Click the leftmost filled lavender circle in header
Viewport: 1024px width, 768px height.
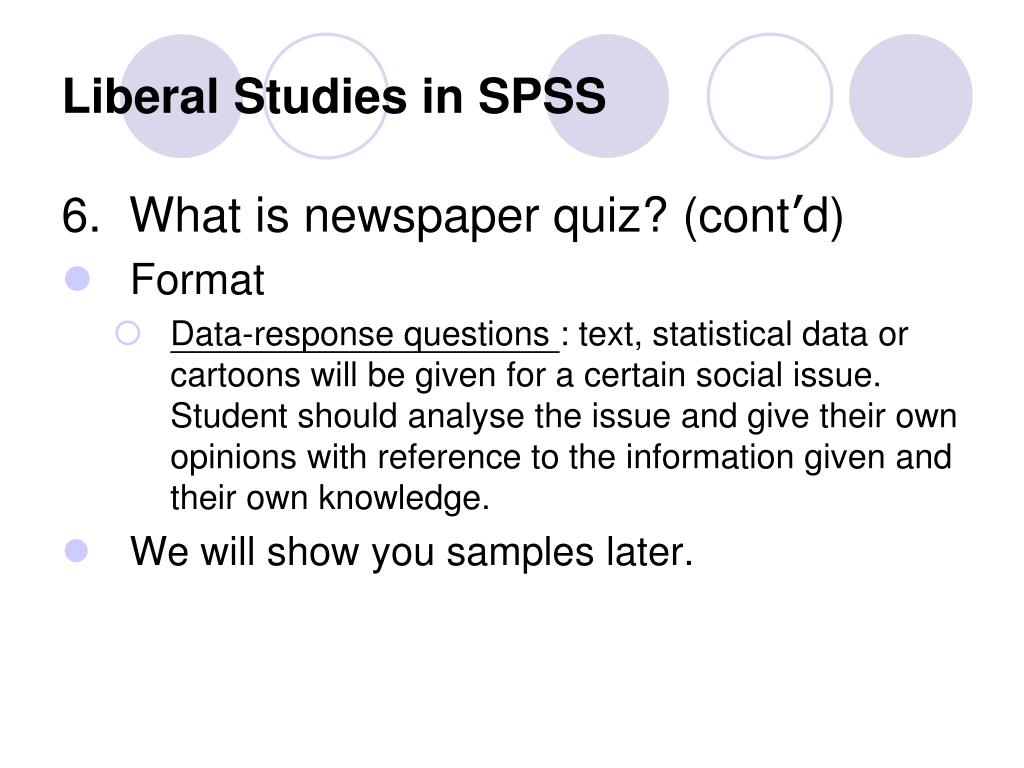(x=182, y=96)
